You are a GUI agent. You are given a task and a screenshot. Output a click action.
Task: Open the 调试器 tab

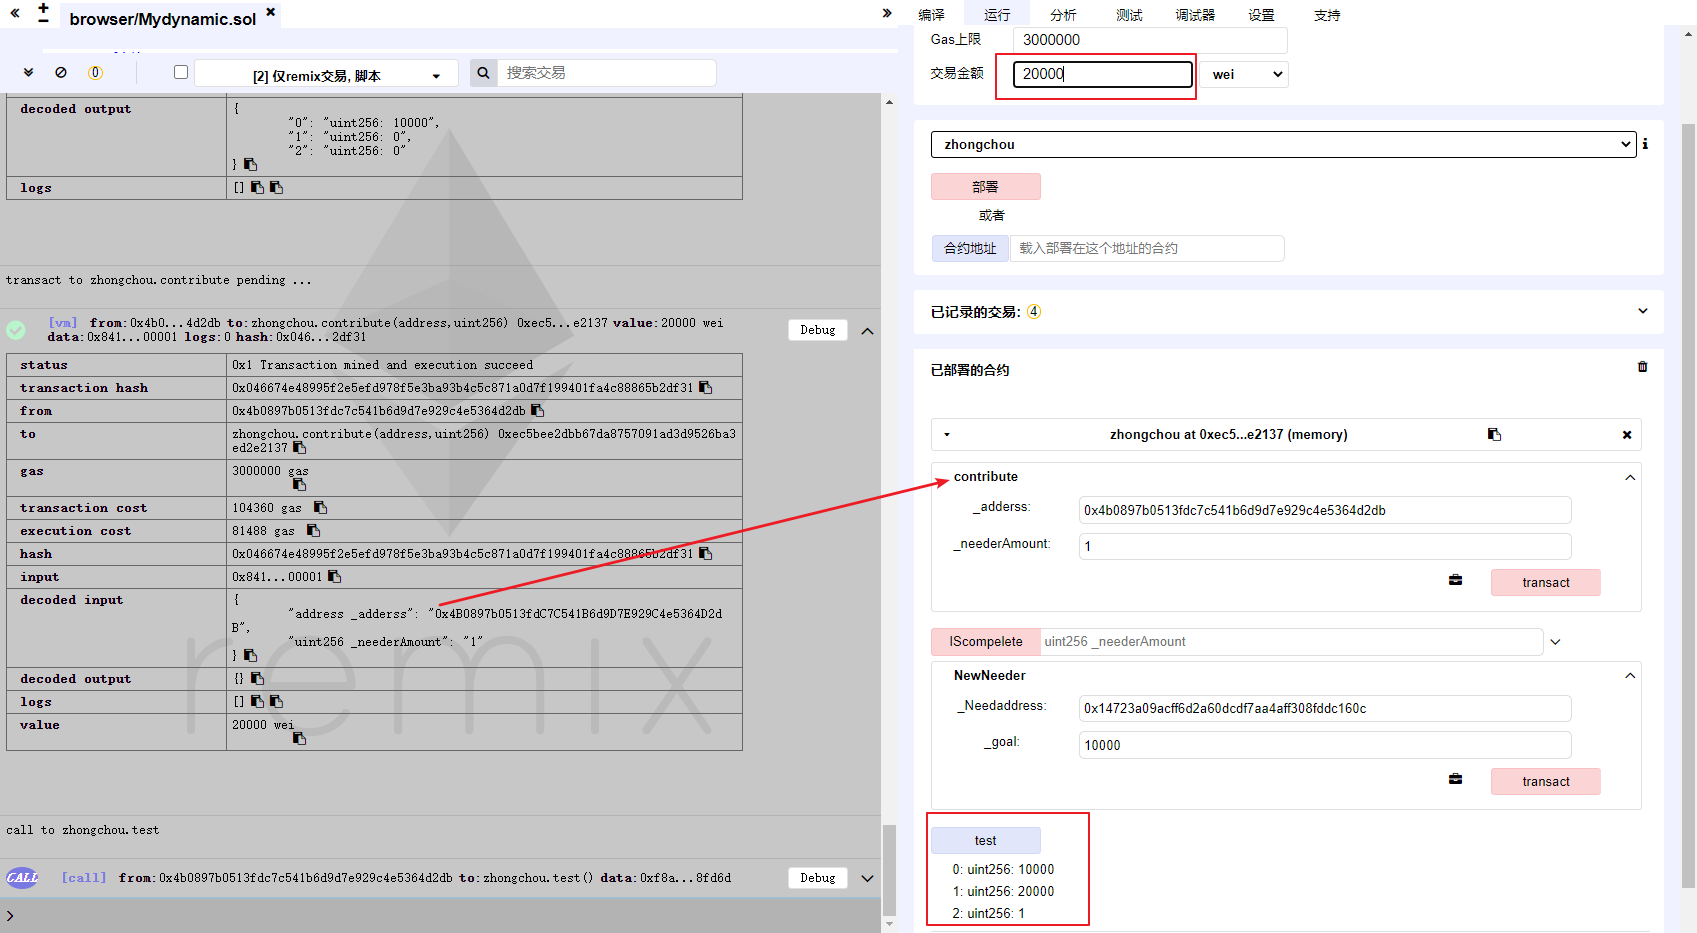pos(1195,15)
